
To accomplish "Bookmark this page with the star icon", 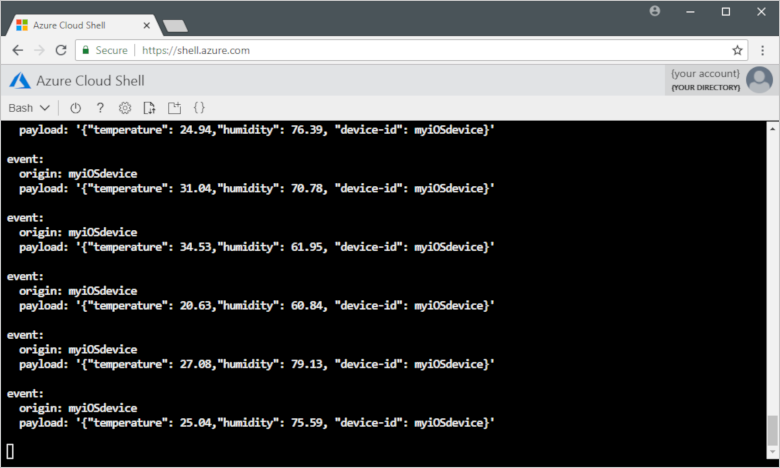I will (737, 50).
